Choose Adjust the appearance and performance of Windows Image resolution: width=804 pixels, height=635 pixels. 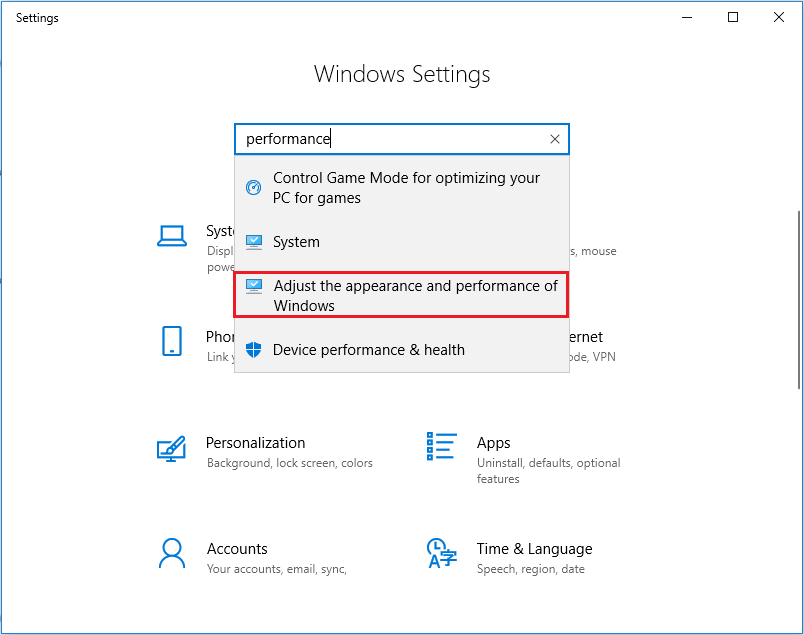(x=401, y=295)
